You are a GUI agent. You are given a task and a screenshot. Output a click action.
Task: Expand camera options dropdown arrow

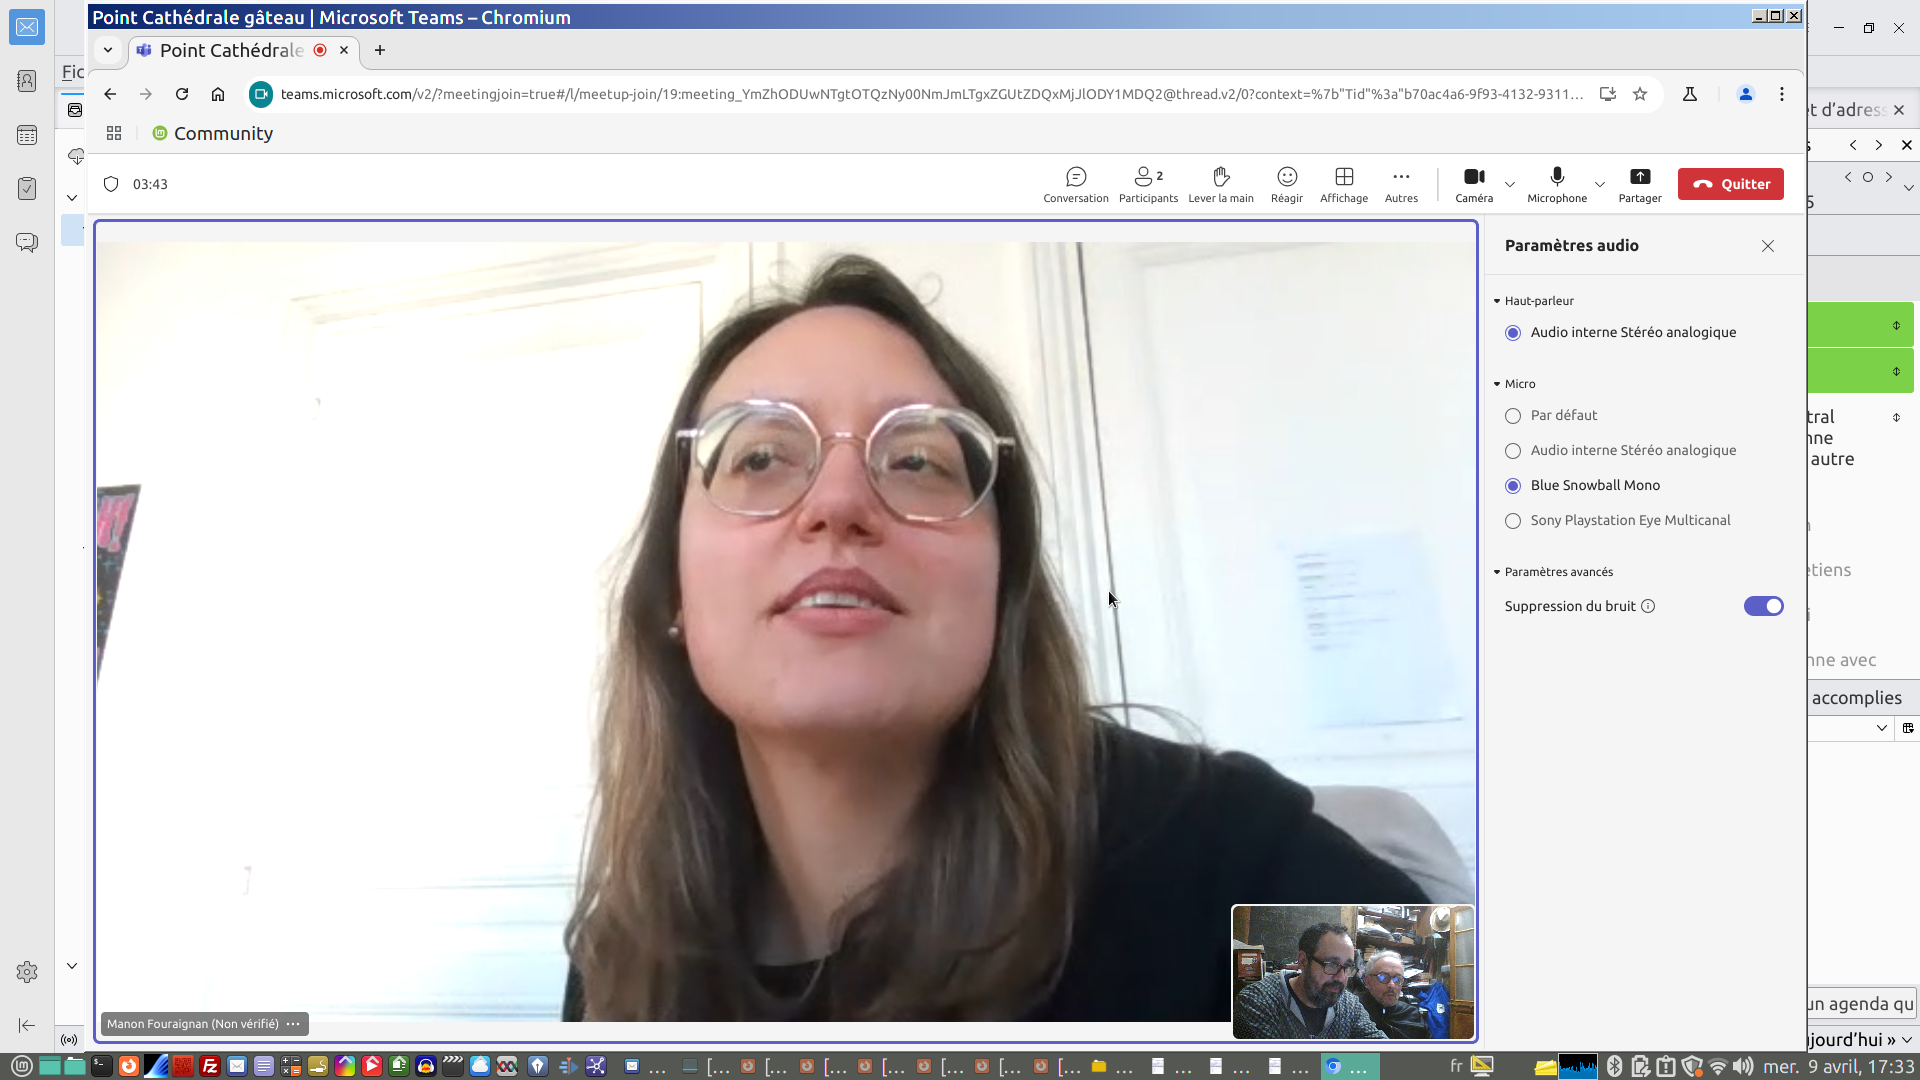(x=1510, y=184)
